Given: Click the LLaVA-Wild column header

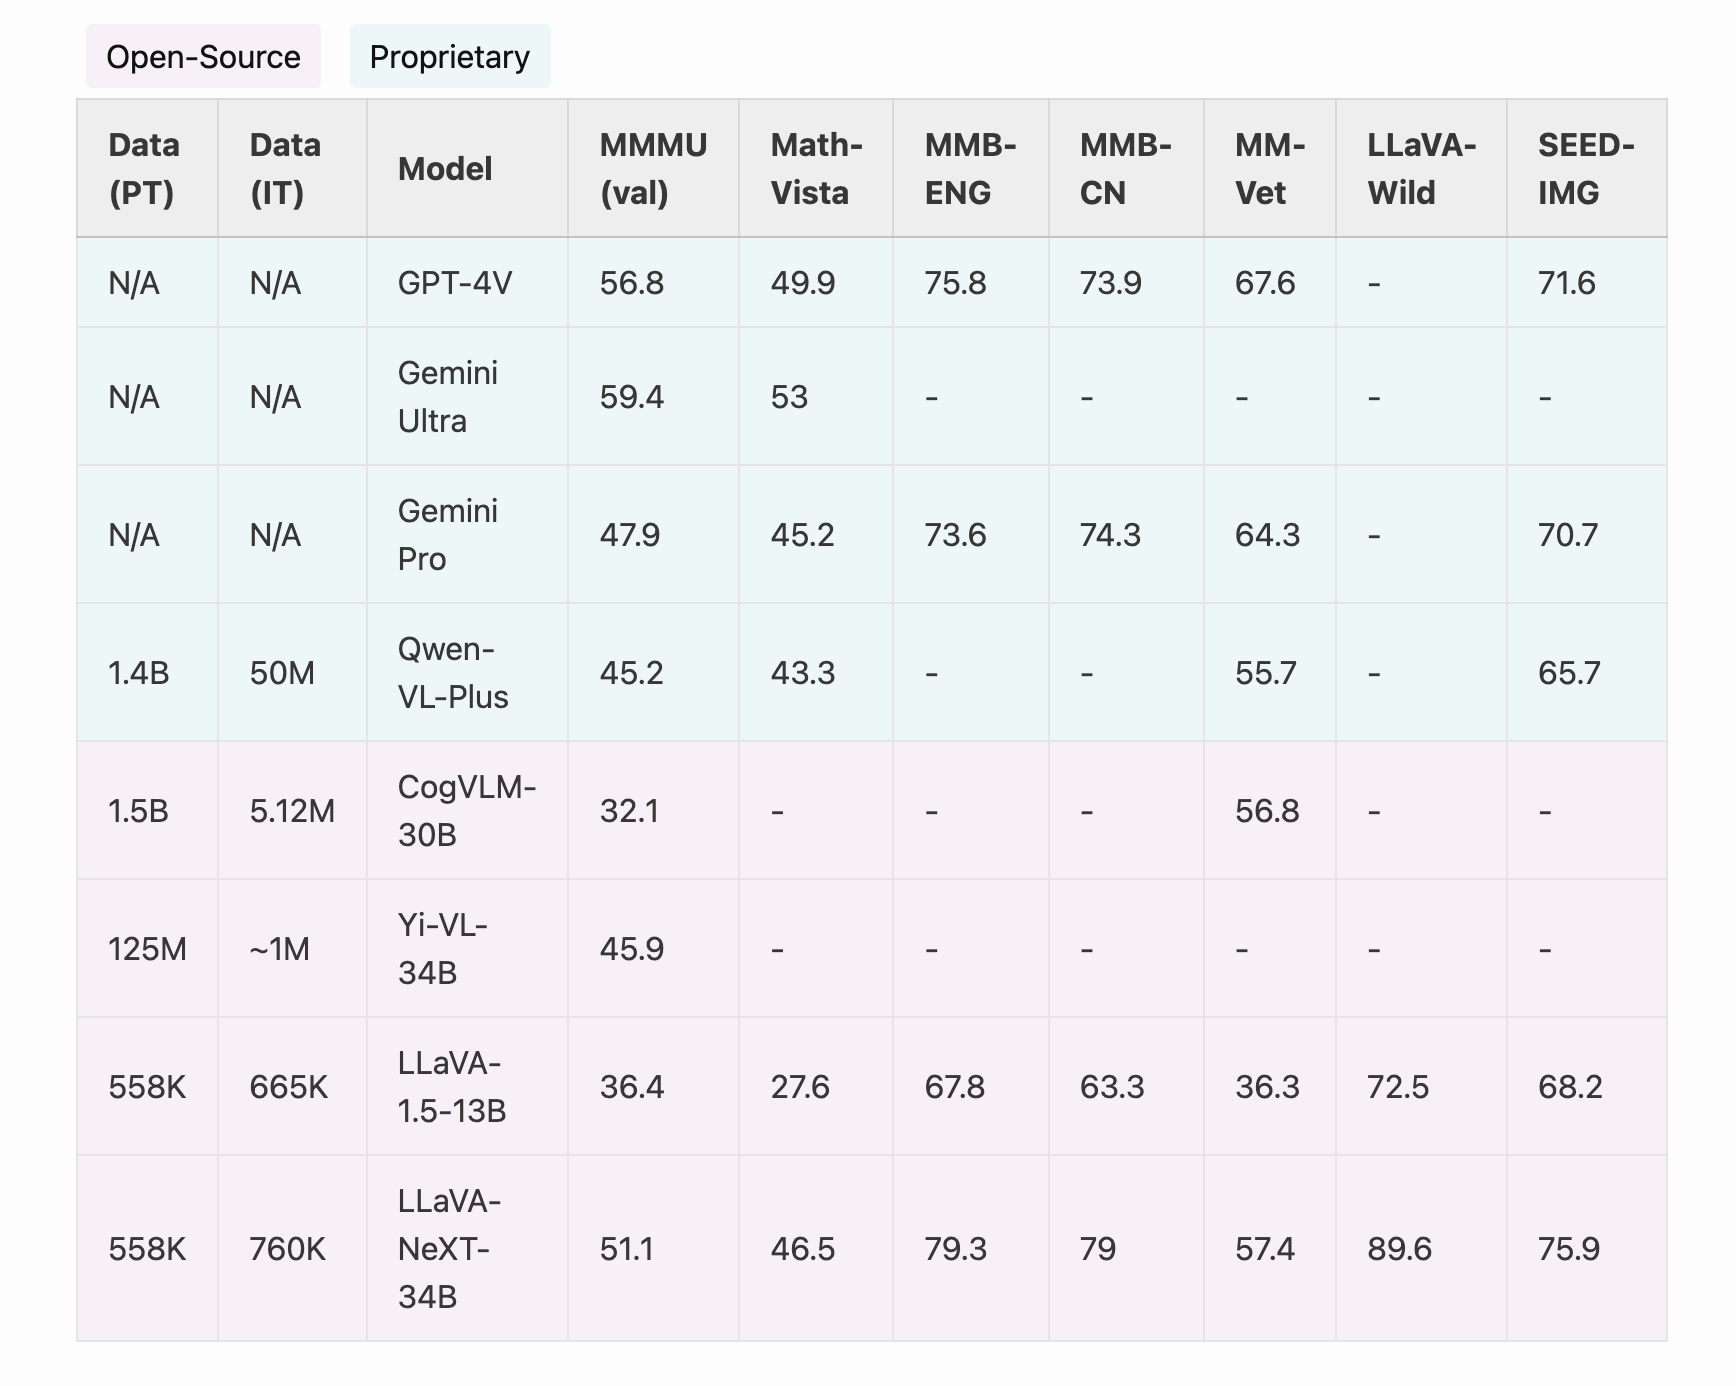Looking at the screenshot, I should 1421,169.
